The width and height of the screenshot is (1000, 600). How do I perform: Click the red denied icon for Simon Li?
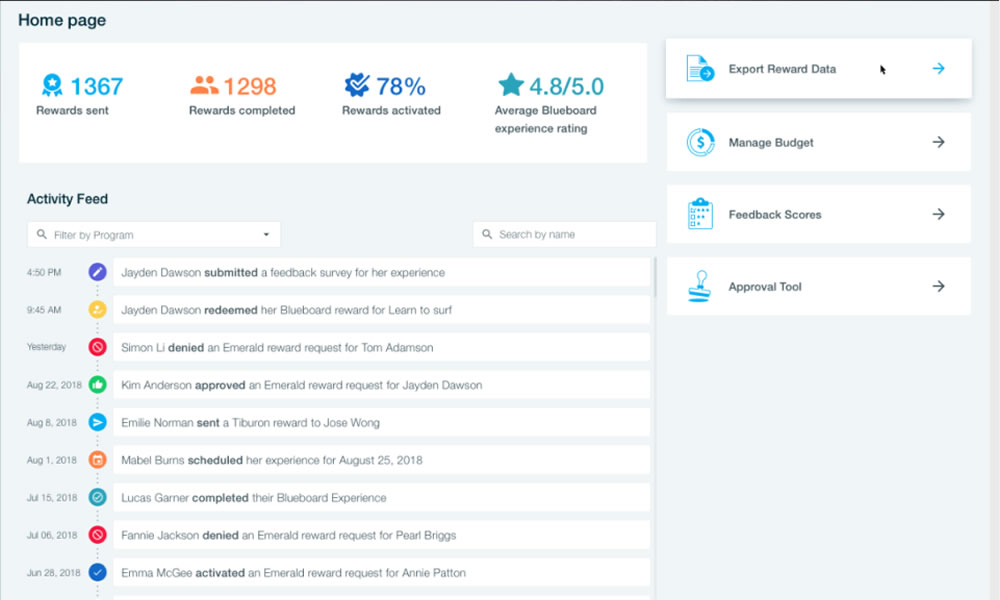click(x=97, y=347)
